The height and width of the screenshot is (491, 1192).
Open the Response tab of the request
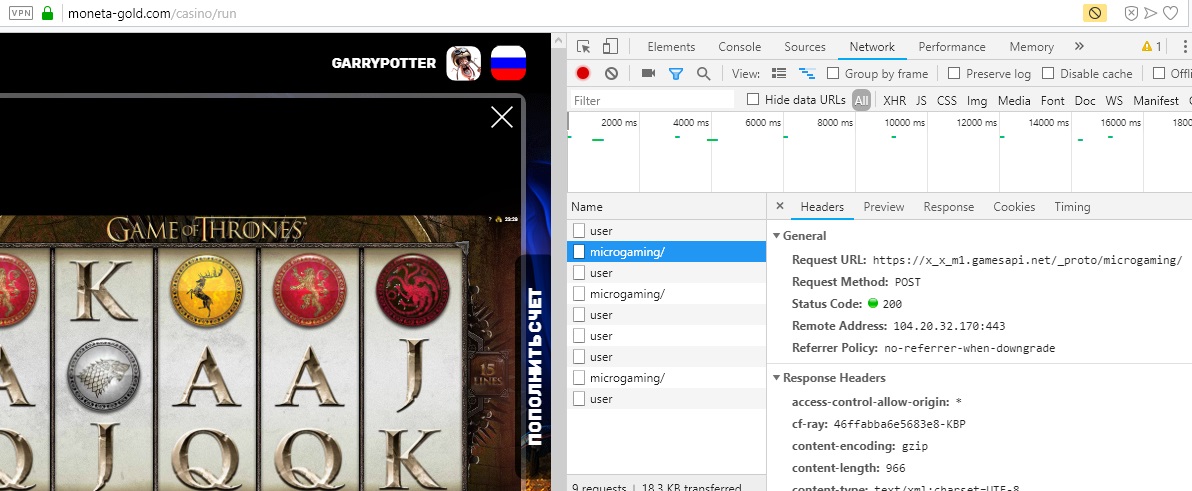tap(948, 207)
